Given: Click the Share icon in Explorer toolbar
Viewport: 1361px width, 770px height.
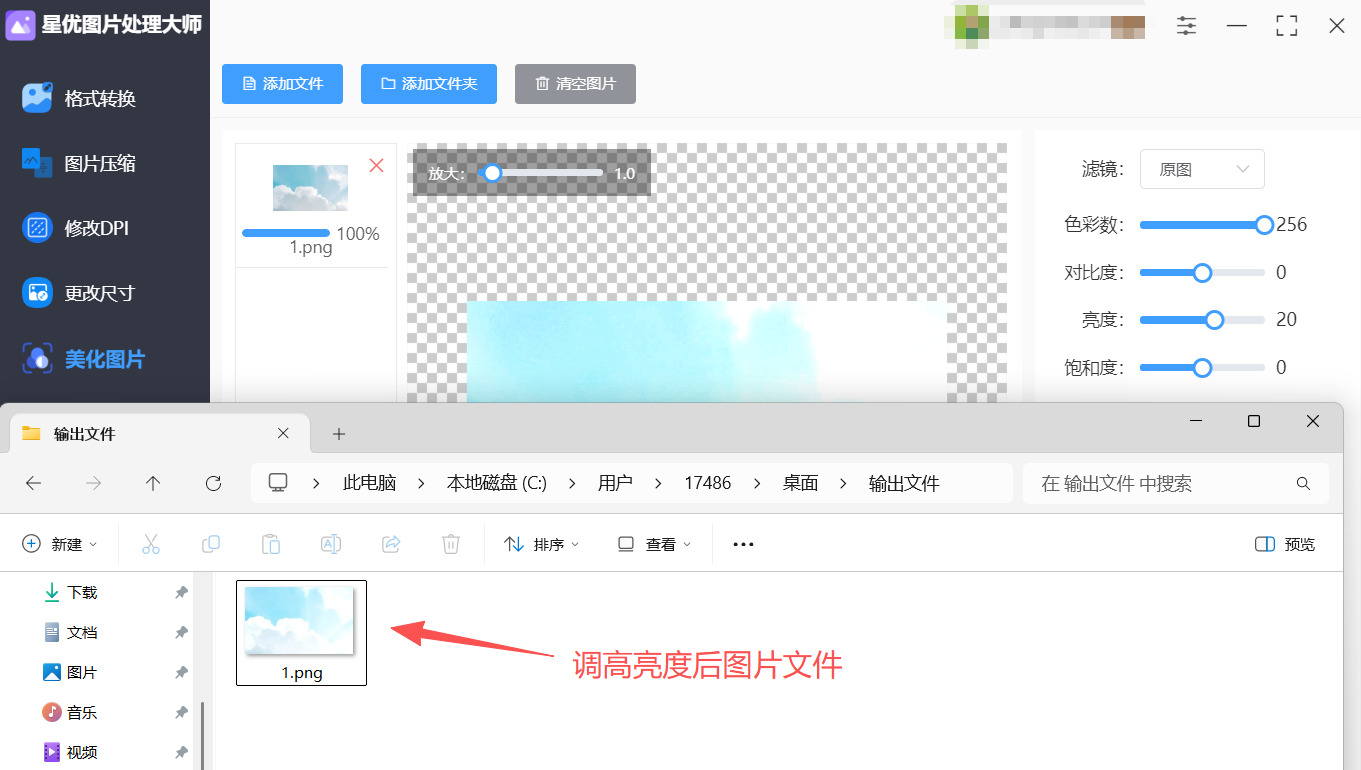Looking at the screenshot, I should click(x=391, y=544).
